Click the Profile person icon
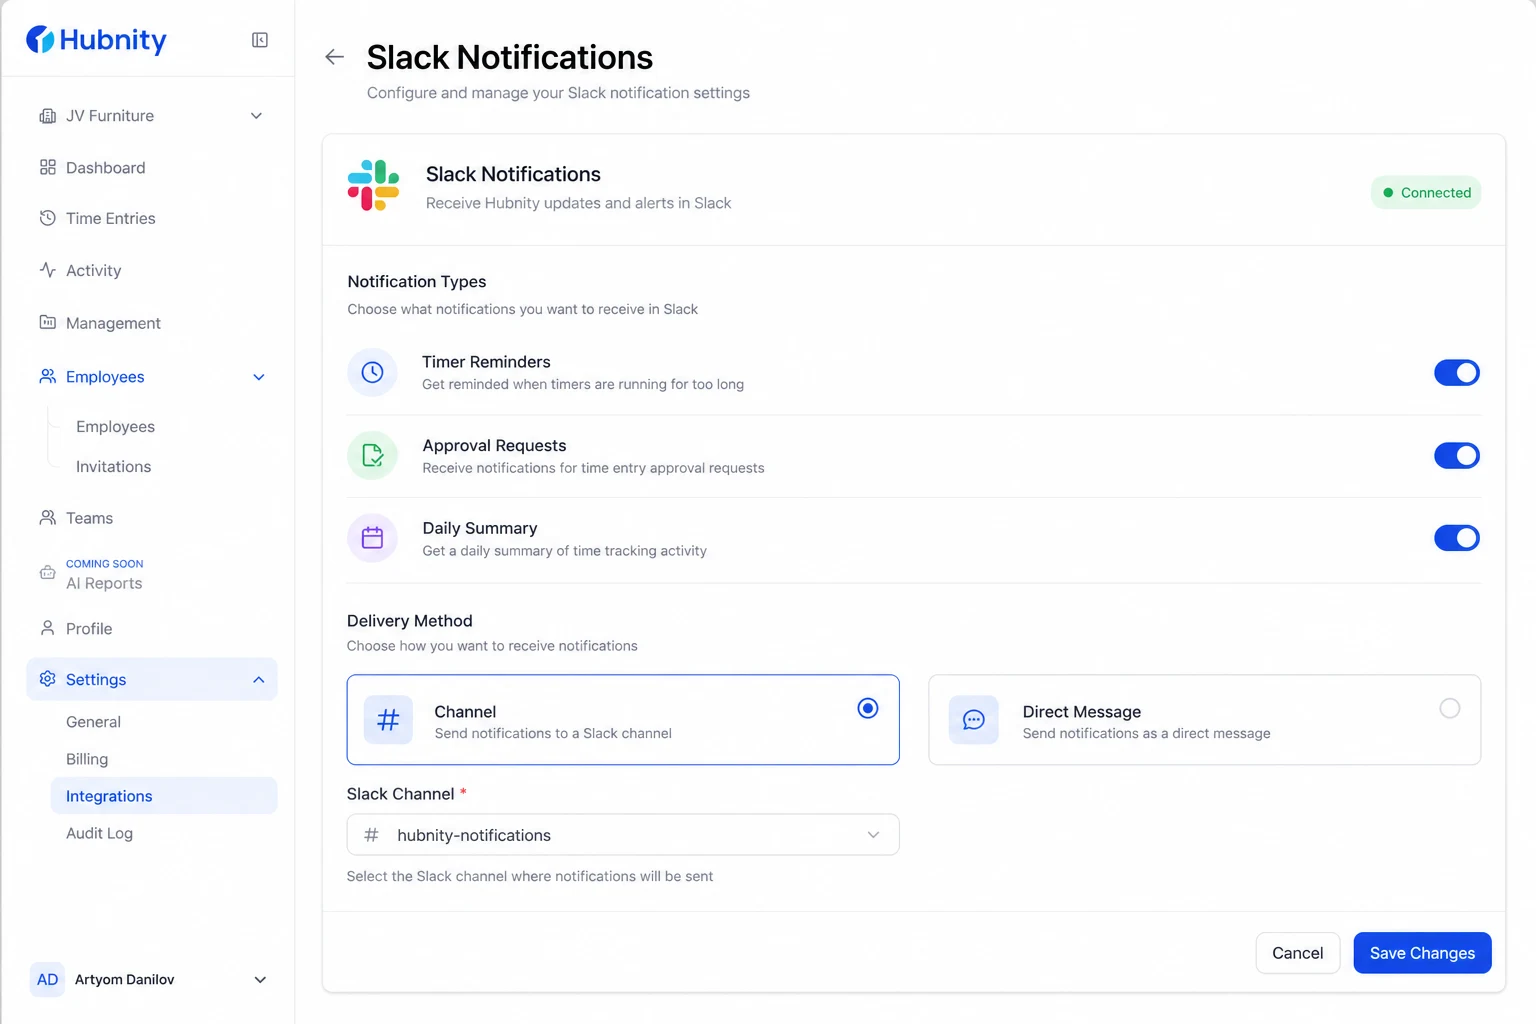This screenshot has height=1024, width=1536. pyautogui.click(x=47, y=628)
